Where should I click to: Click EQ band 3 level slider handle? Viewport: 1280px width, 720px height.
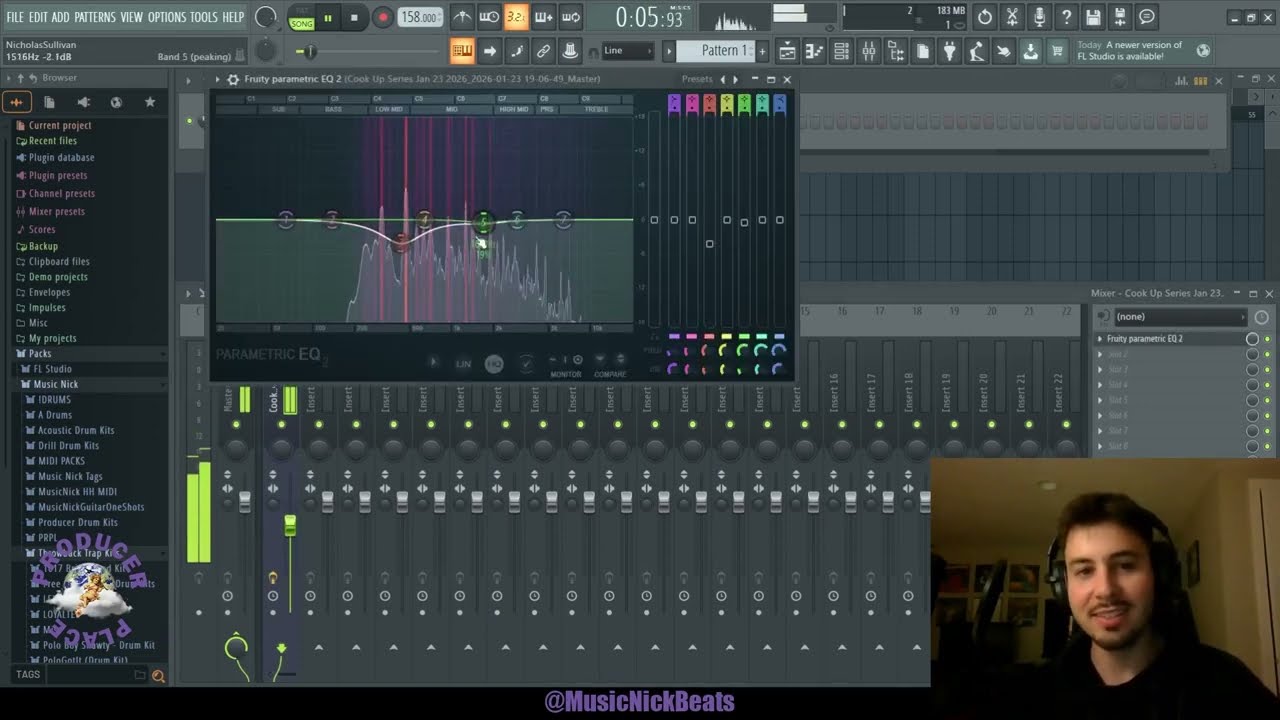(x=710, y=243)
